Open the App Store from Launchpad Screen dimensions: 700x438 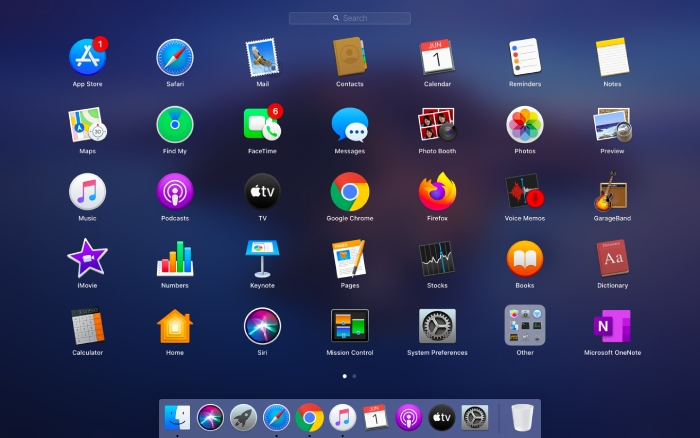(88, 57)
